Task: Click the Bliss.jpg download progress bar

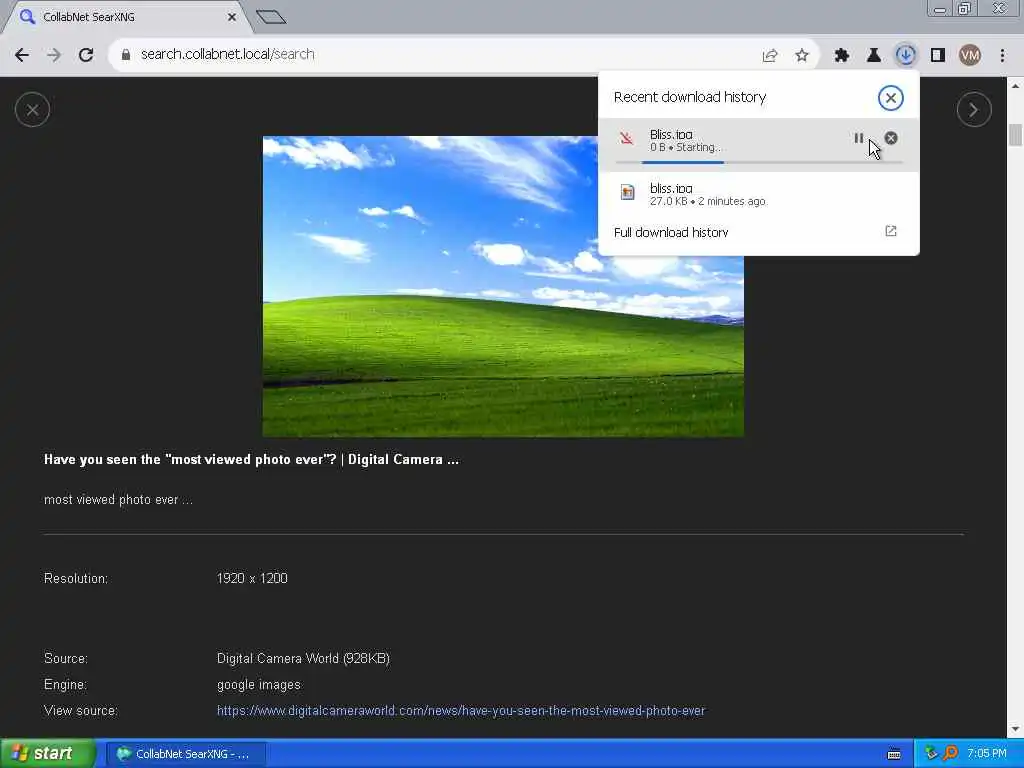Action: [758, 162]
